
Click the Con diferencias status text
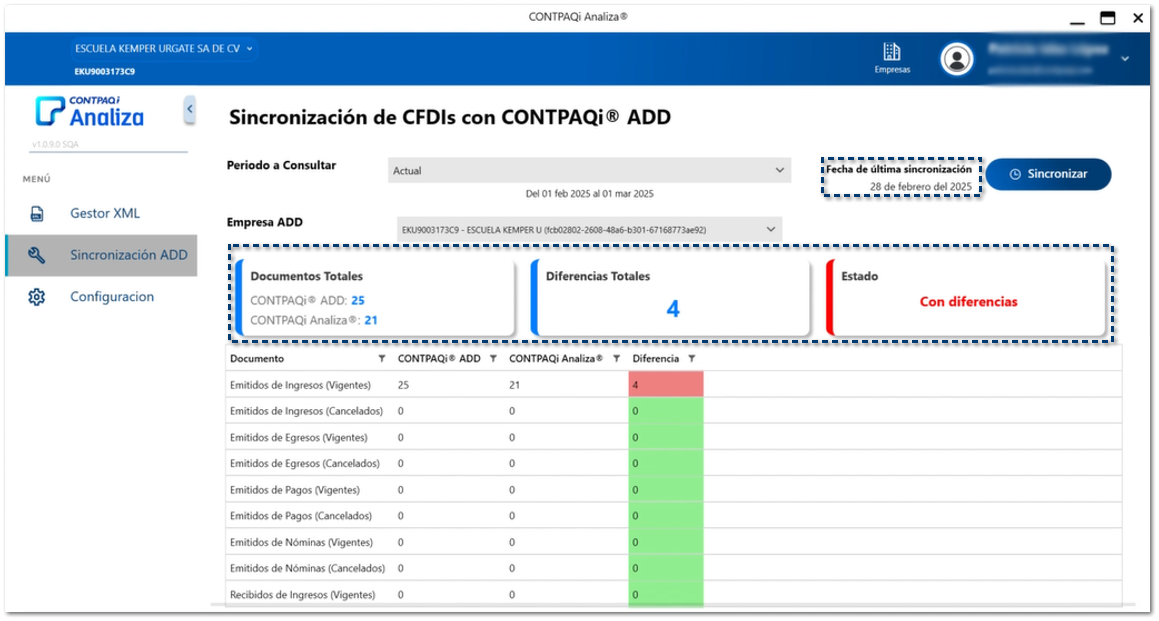pos(968,302)
